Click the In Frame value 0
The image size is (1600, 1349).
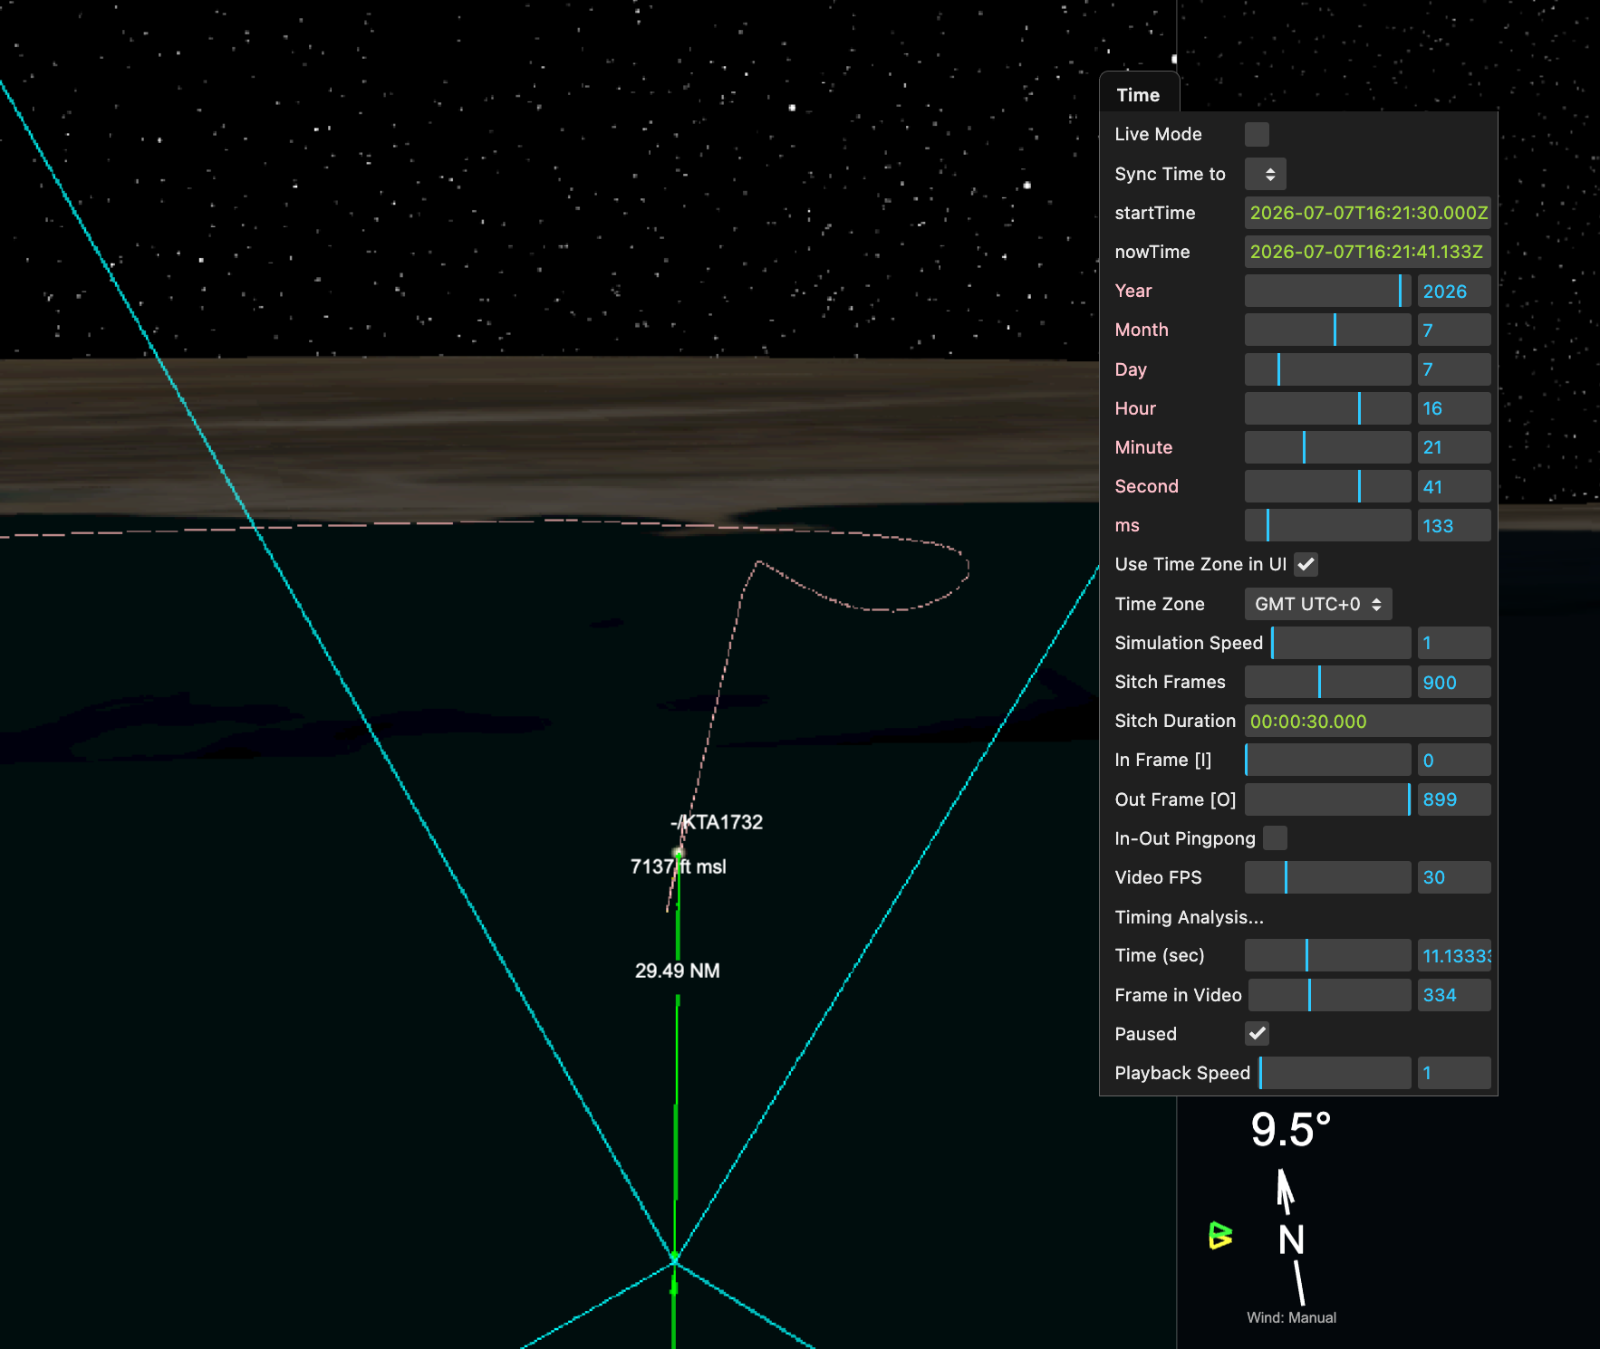[1454, 760]
